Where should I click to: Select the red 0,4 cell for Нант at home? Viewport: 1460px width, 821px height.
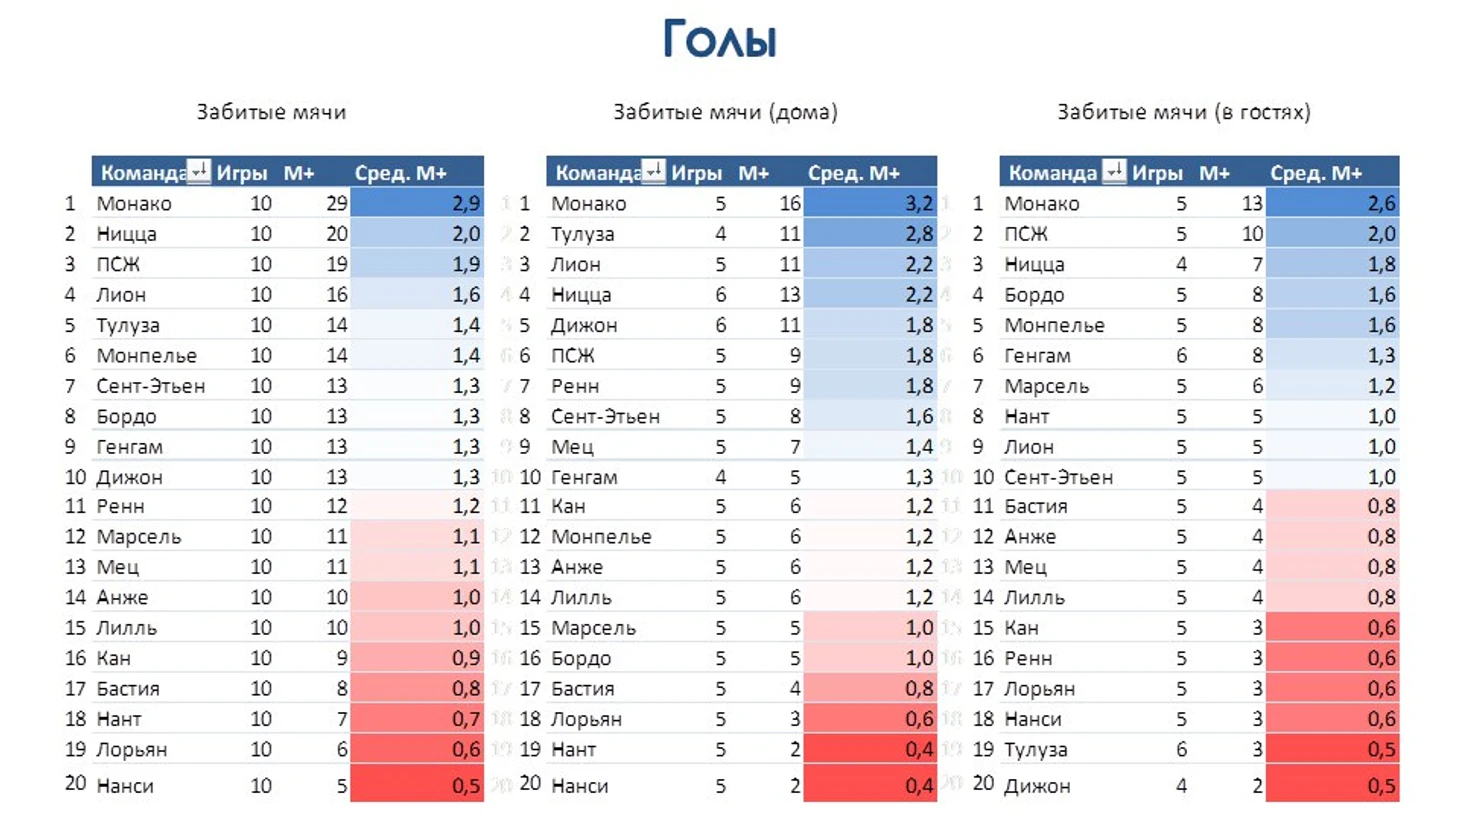(x=870, y=749)
